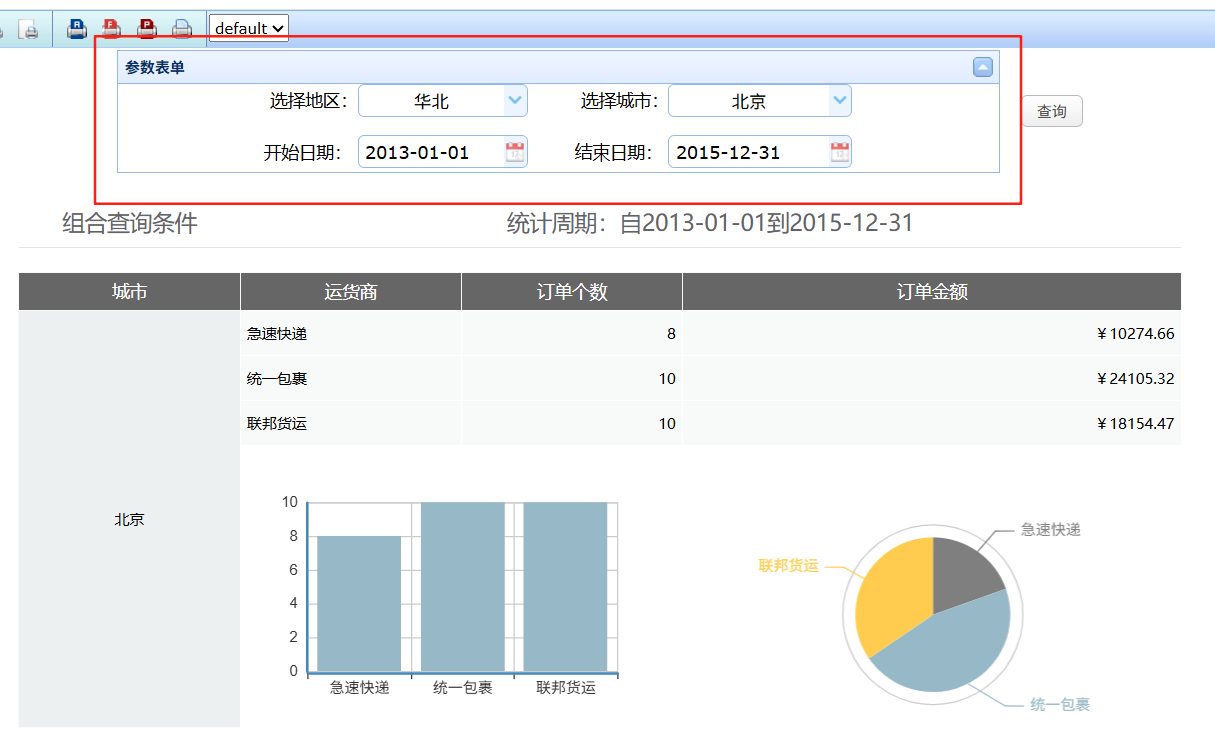Click the gray 急速快递 pie slice

[x=962, y=570]
